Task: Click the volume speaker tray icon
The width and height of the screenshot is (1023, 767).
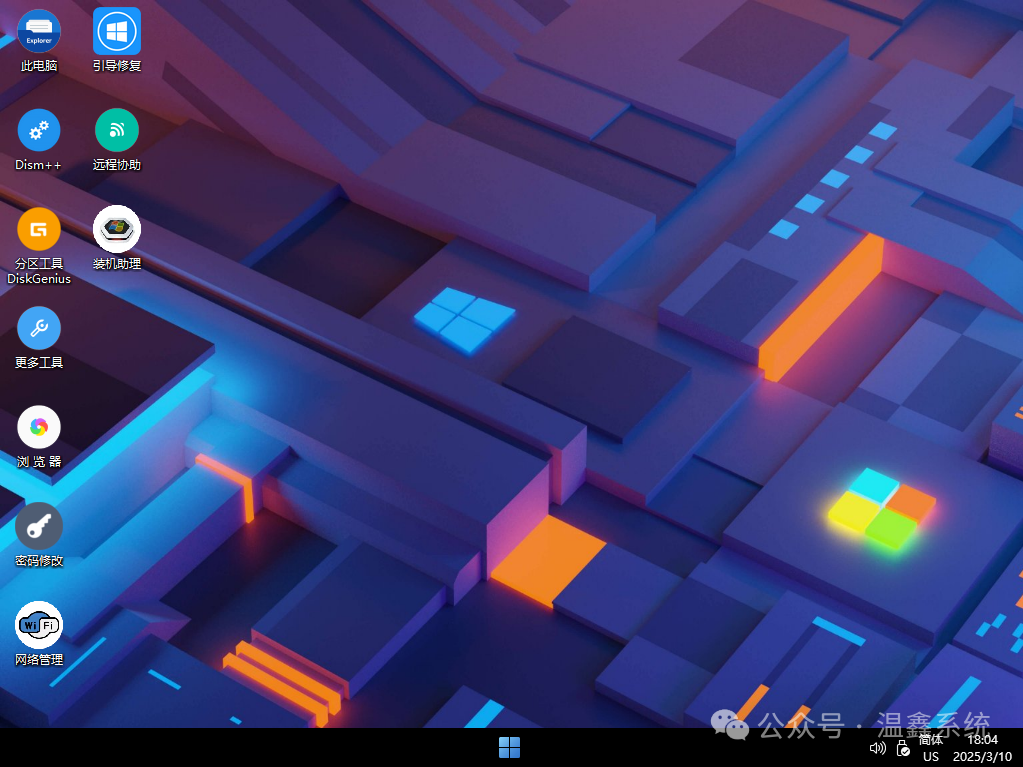Action: 878,748
